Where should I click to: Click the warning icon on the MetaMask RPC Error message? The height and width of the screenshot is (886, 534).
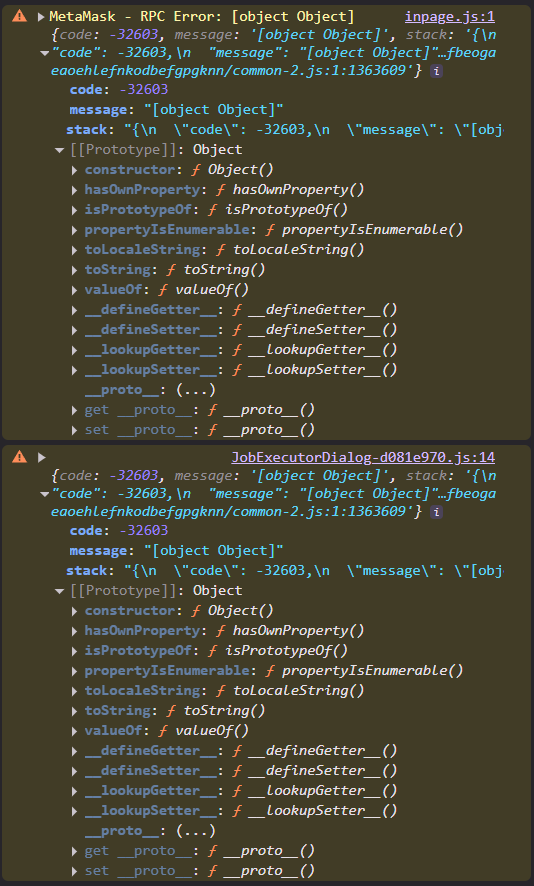(19, 16)
